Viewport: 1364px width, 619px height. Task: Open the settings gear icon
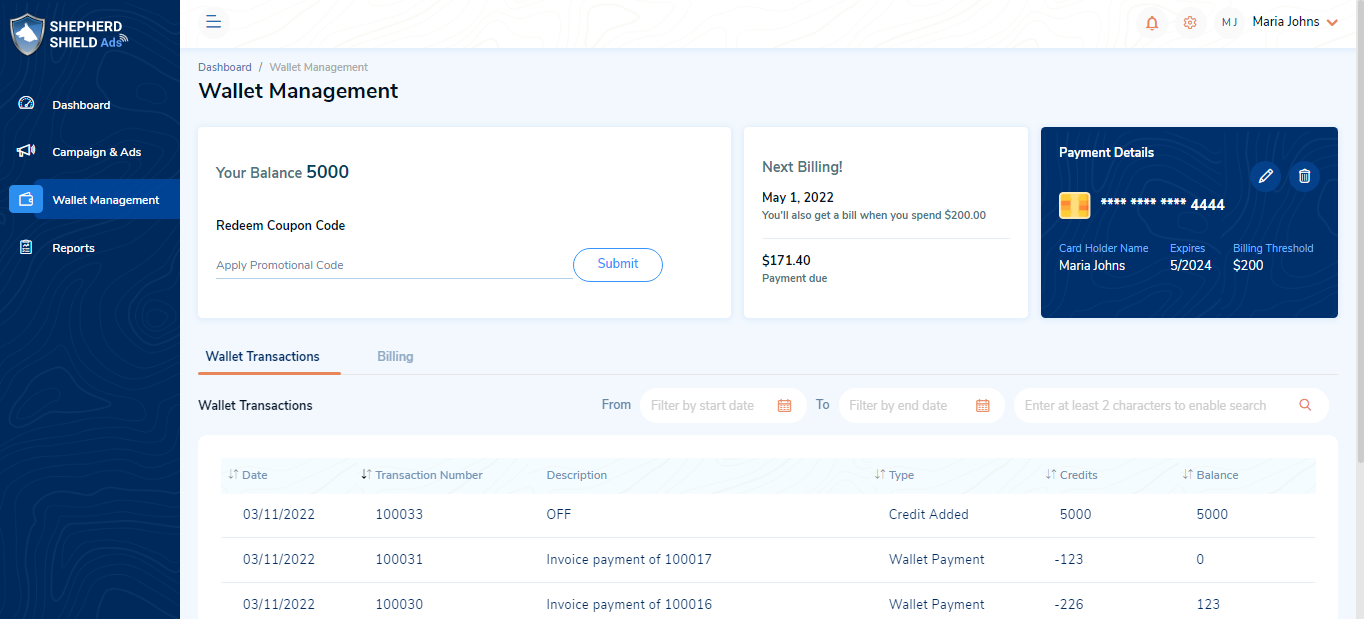pos(1190,22)
